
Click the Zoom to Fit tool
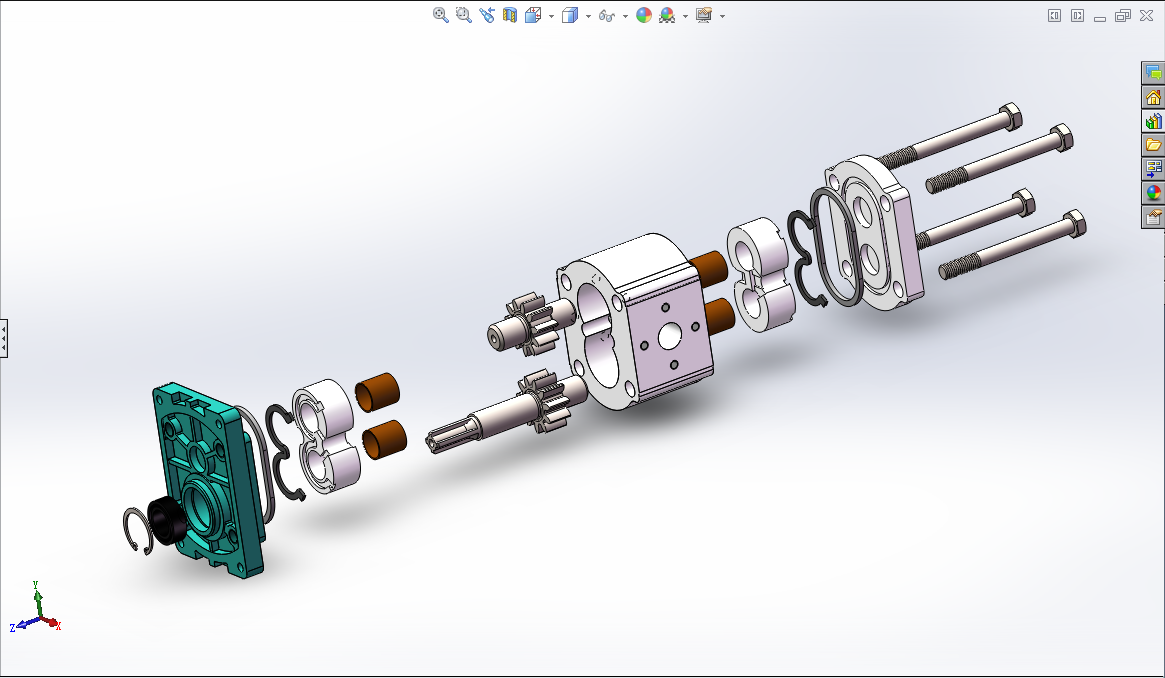pos(440,15)
